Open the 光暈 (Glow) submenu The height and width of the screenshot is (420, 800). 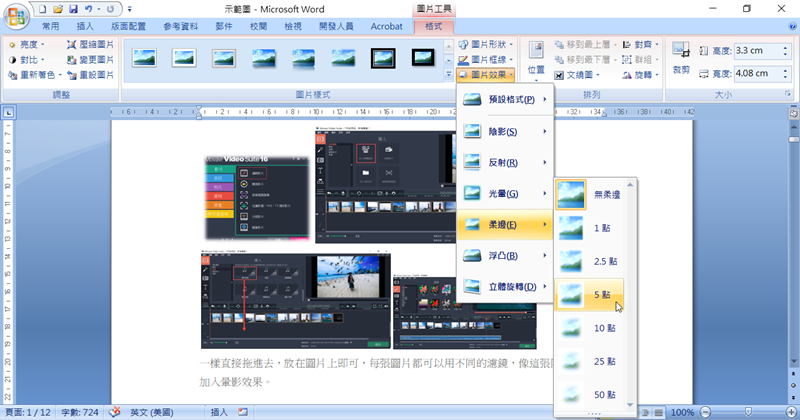pos(504,193)
